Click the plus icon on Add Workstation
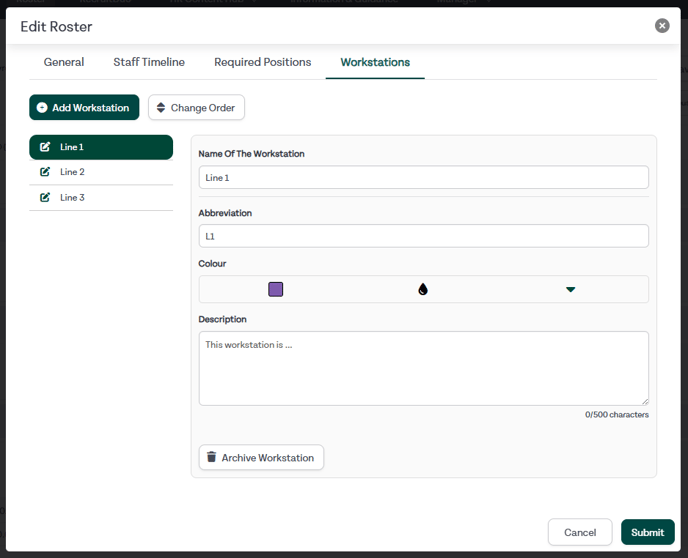Screen dimensions: 688x558 click(42, 108)
